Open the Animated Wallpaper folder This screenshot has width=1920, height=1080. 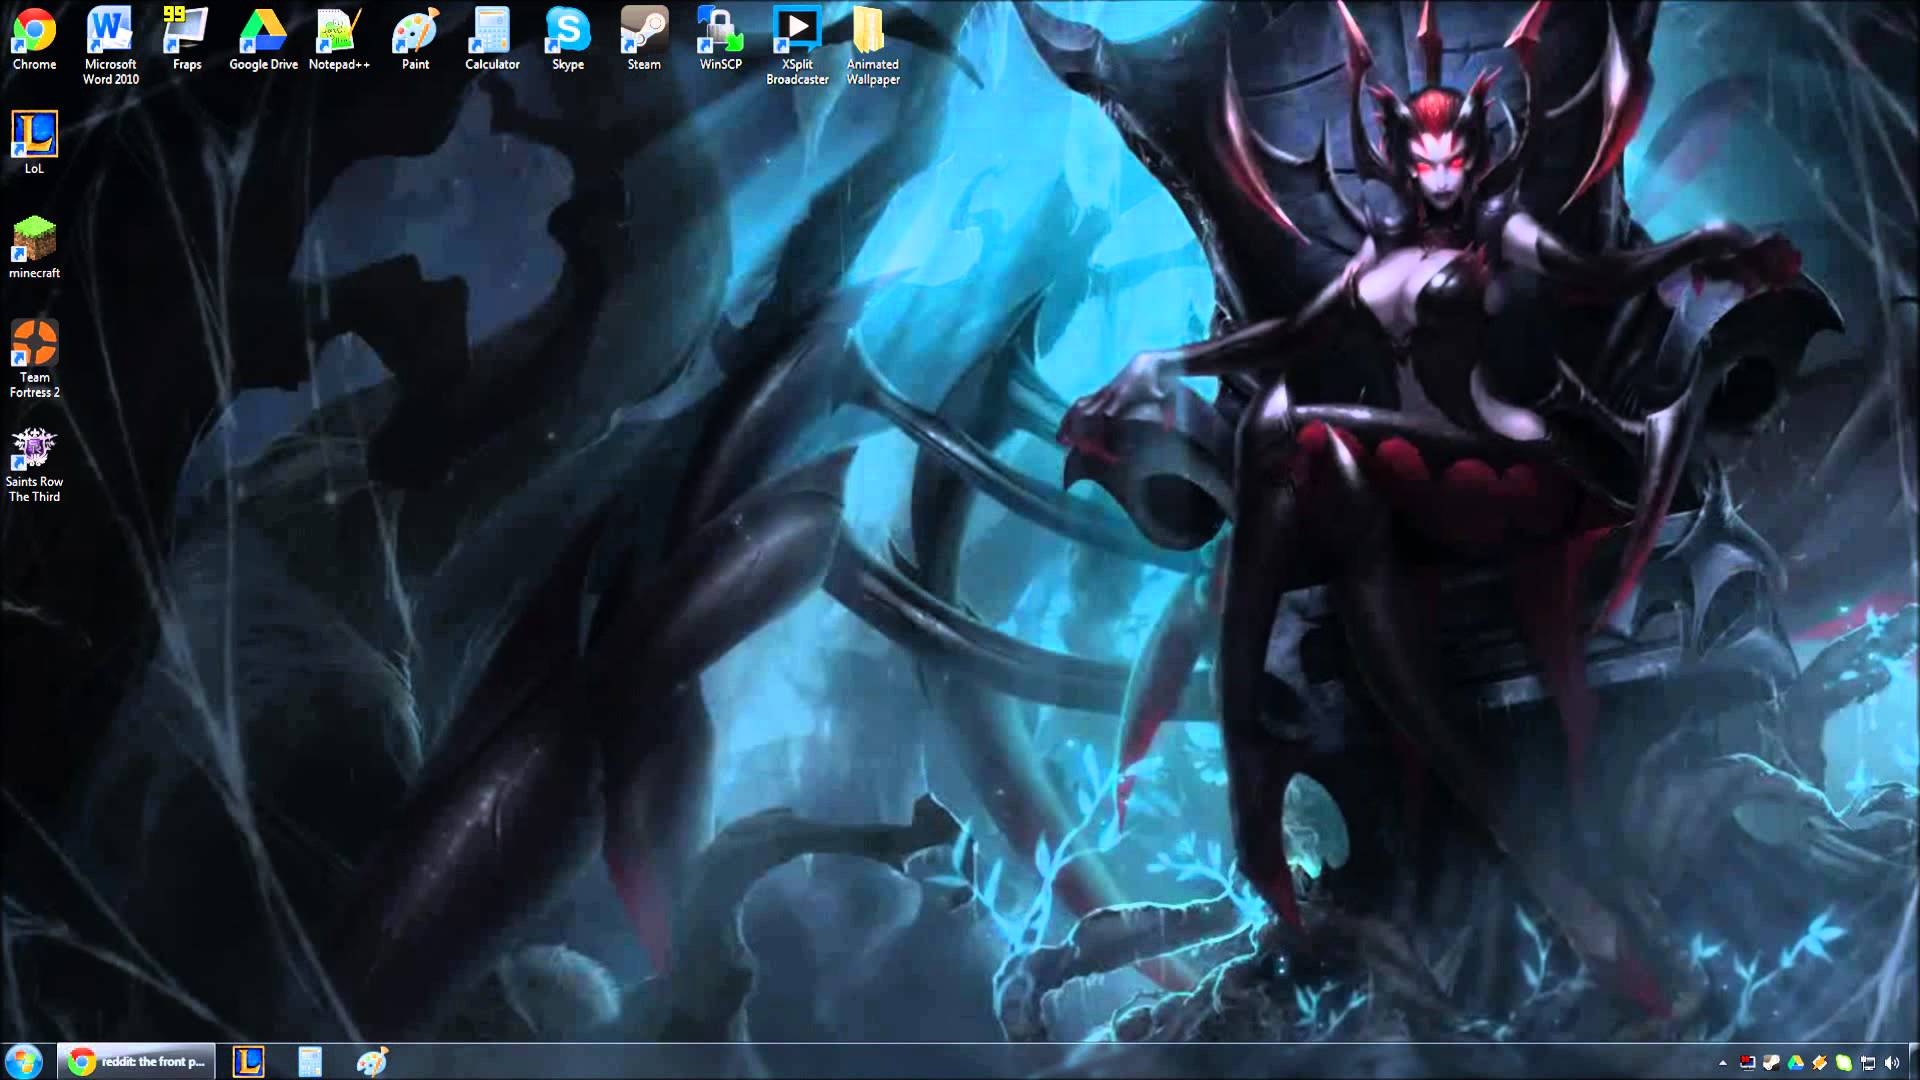click(x=870, y=30)
